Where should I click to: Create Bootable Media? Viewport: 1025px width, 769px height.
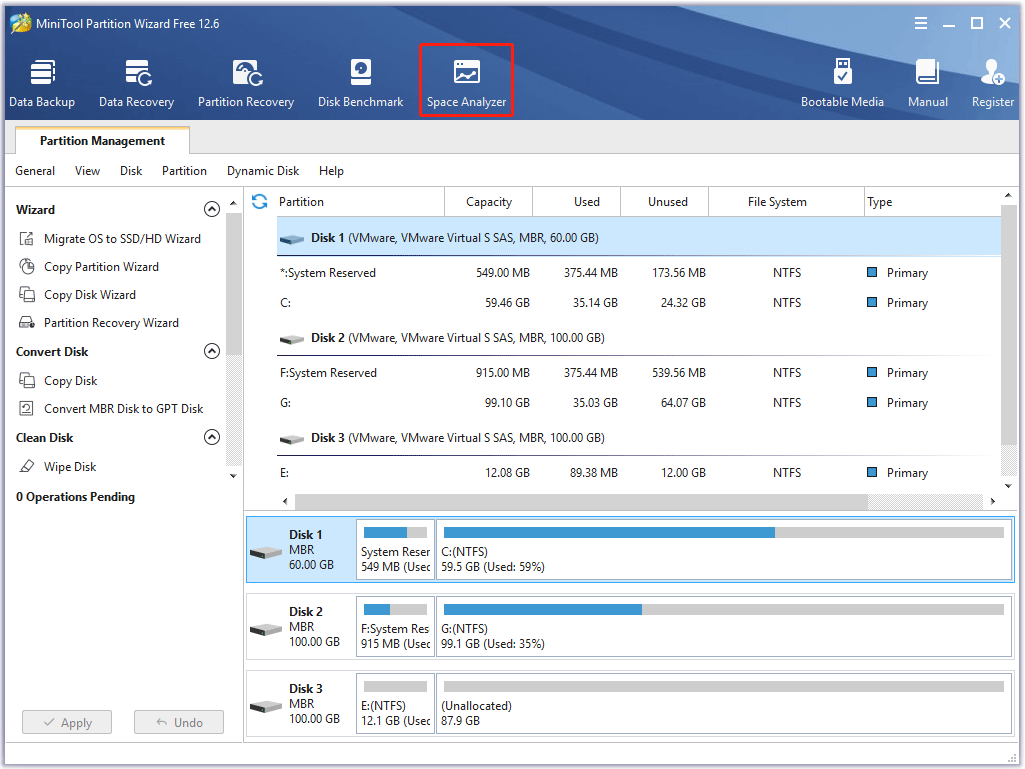tap(842, 83)
